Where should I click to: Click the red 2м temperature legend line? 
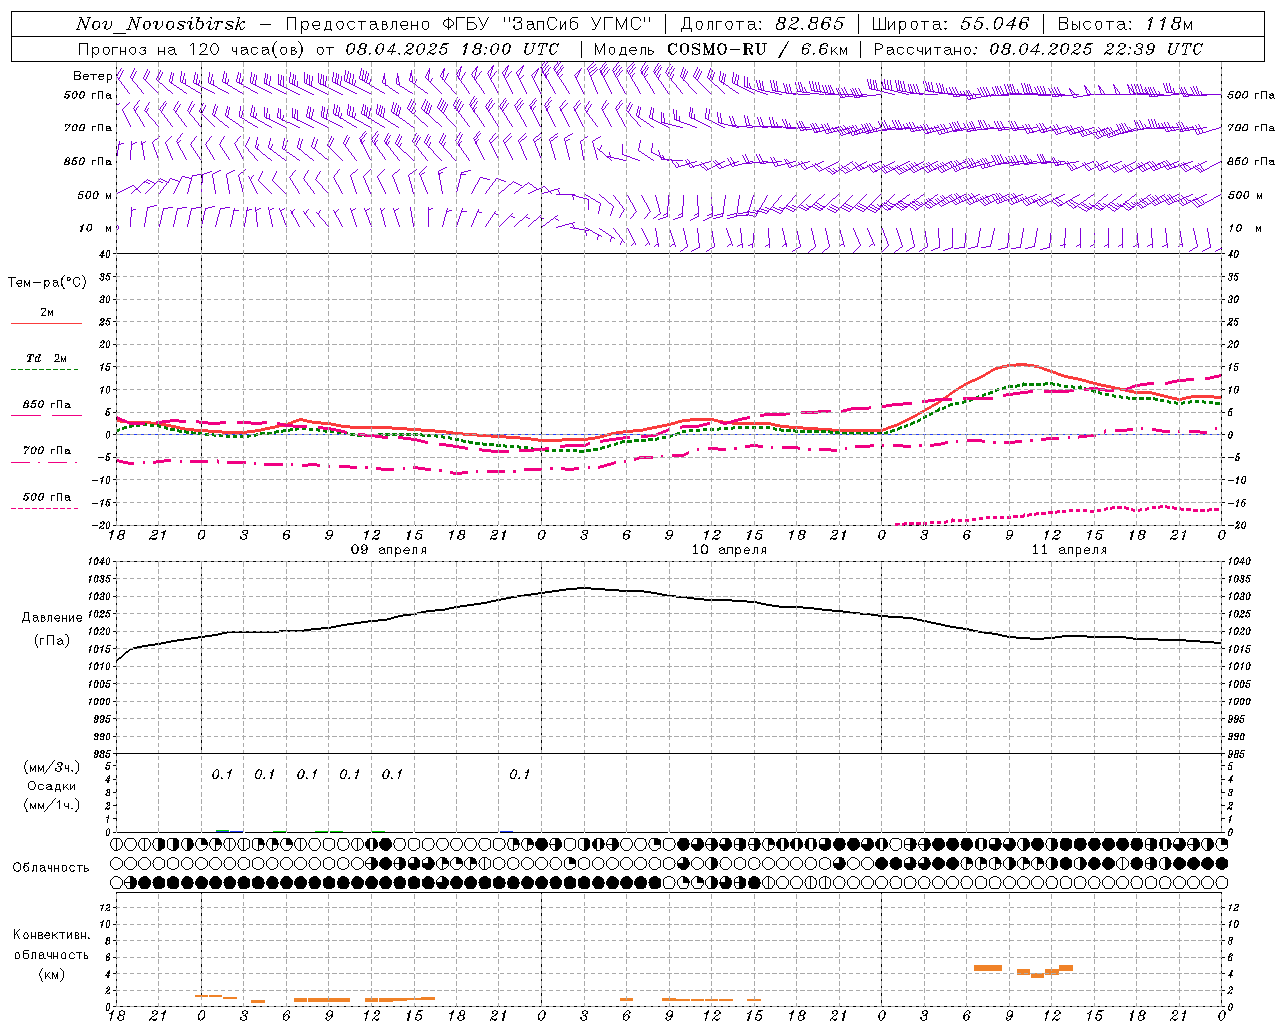(x=46, y=324)
